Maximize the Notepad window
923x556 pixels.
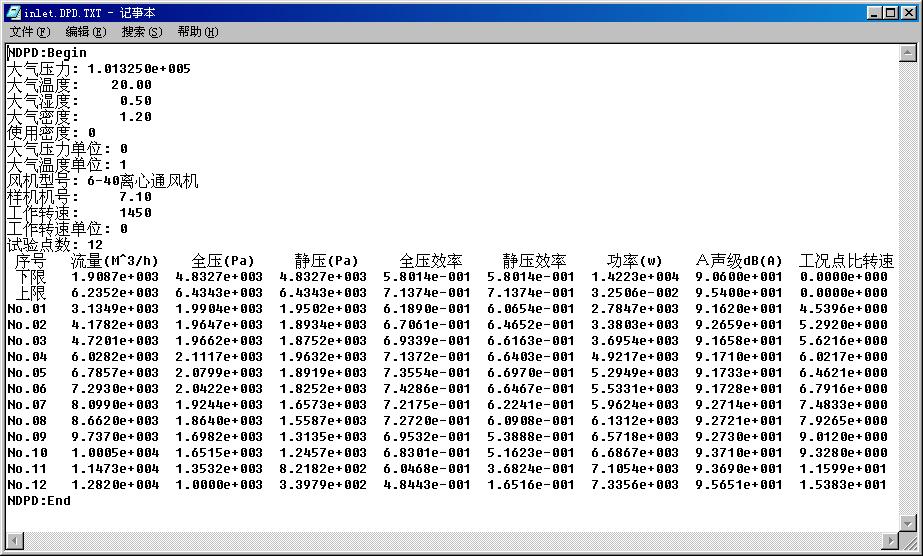tap(886, 12)
